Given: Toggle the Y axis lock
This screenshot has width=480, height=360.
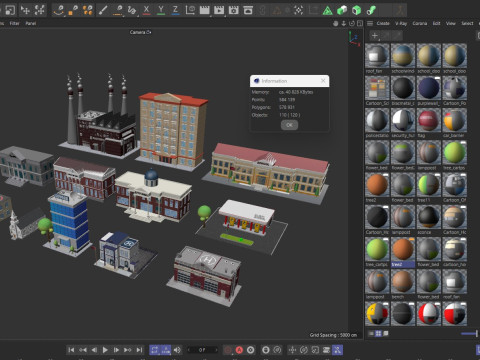Looking at the screenshot, I should point(161,10).
